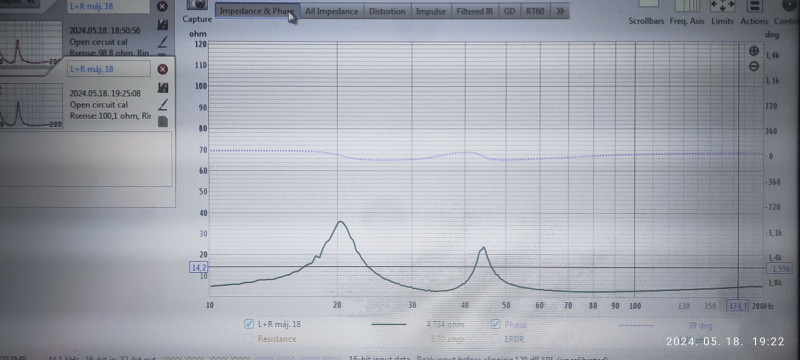Open the RT60 tab
The height and width of the screenshot is (360, 800).
(535, 11)
